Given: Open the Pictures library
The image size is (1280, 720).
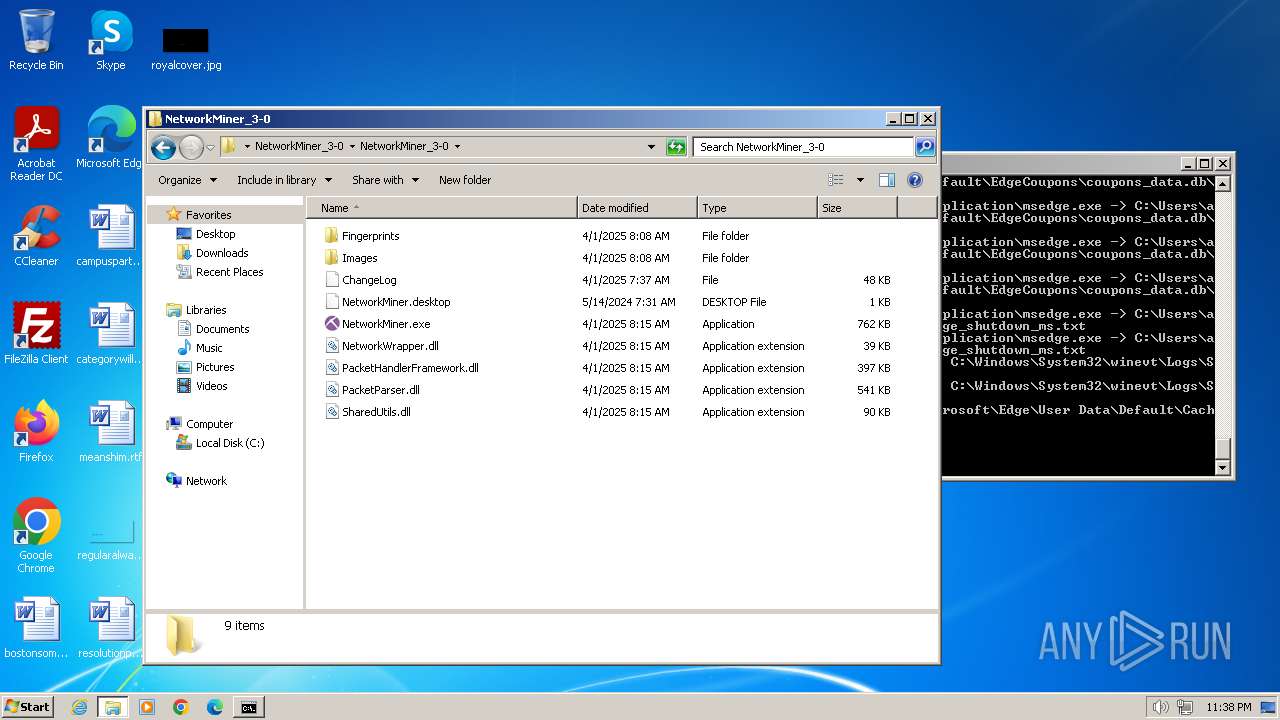Looking at the screenshot, I should click(215, 367).
